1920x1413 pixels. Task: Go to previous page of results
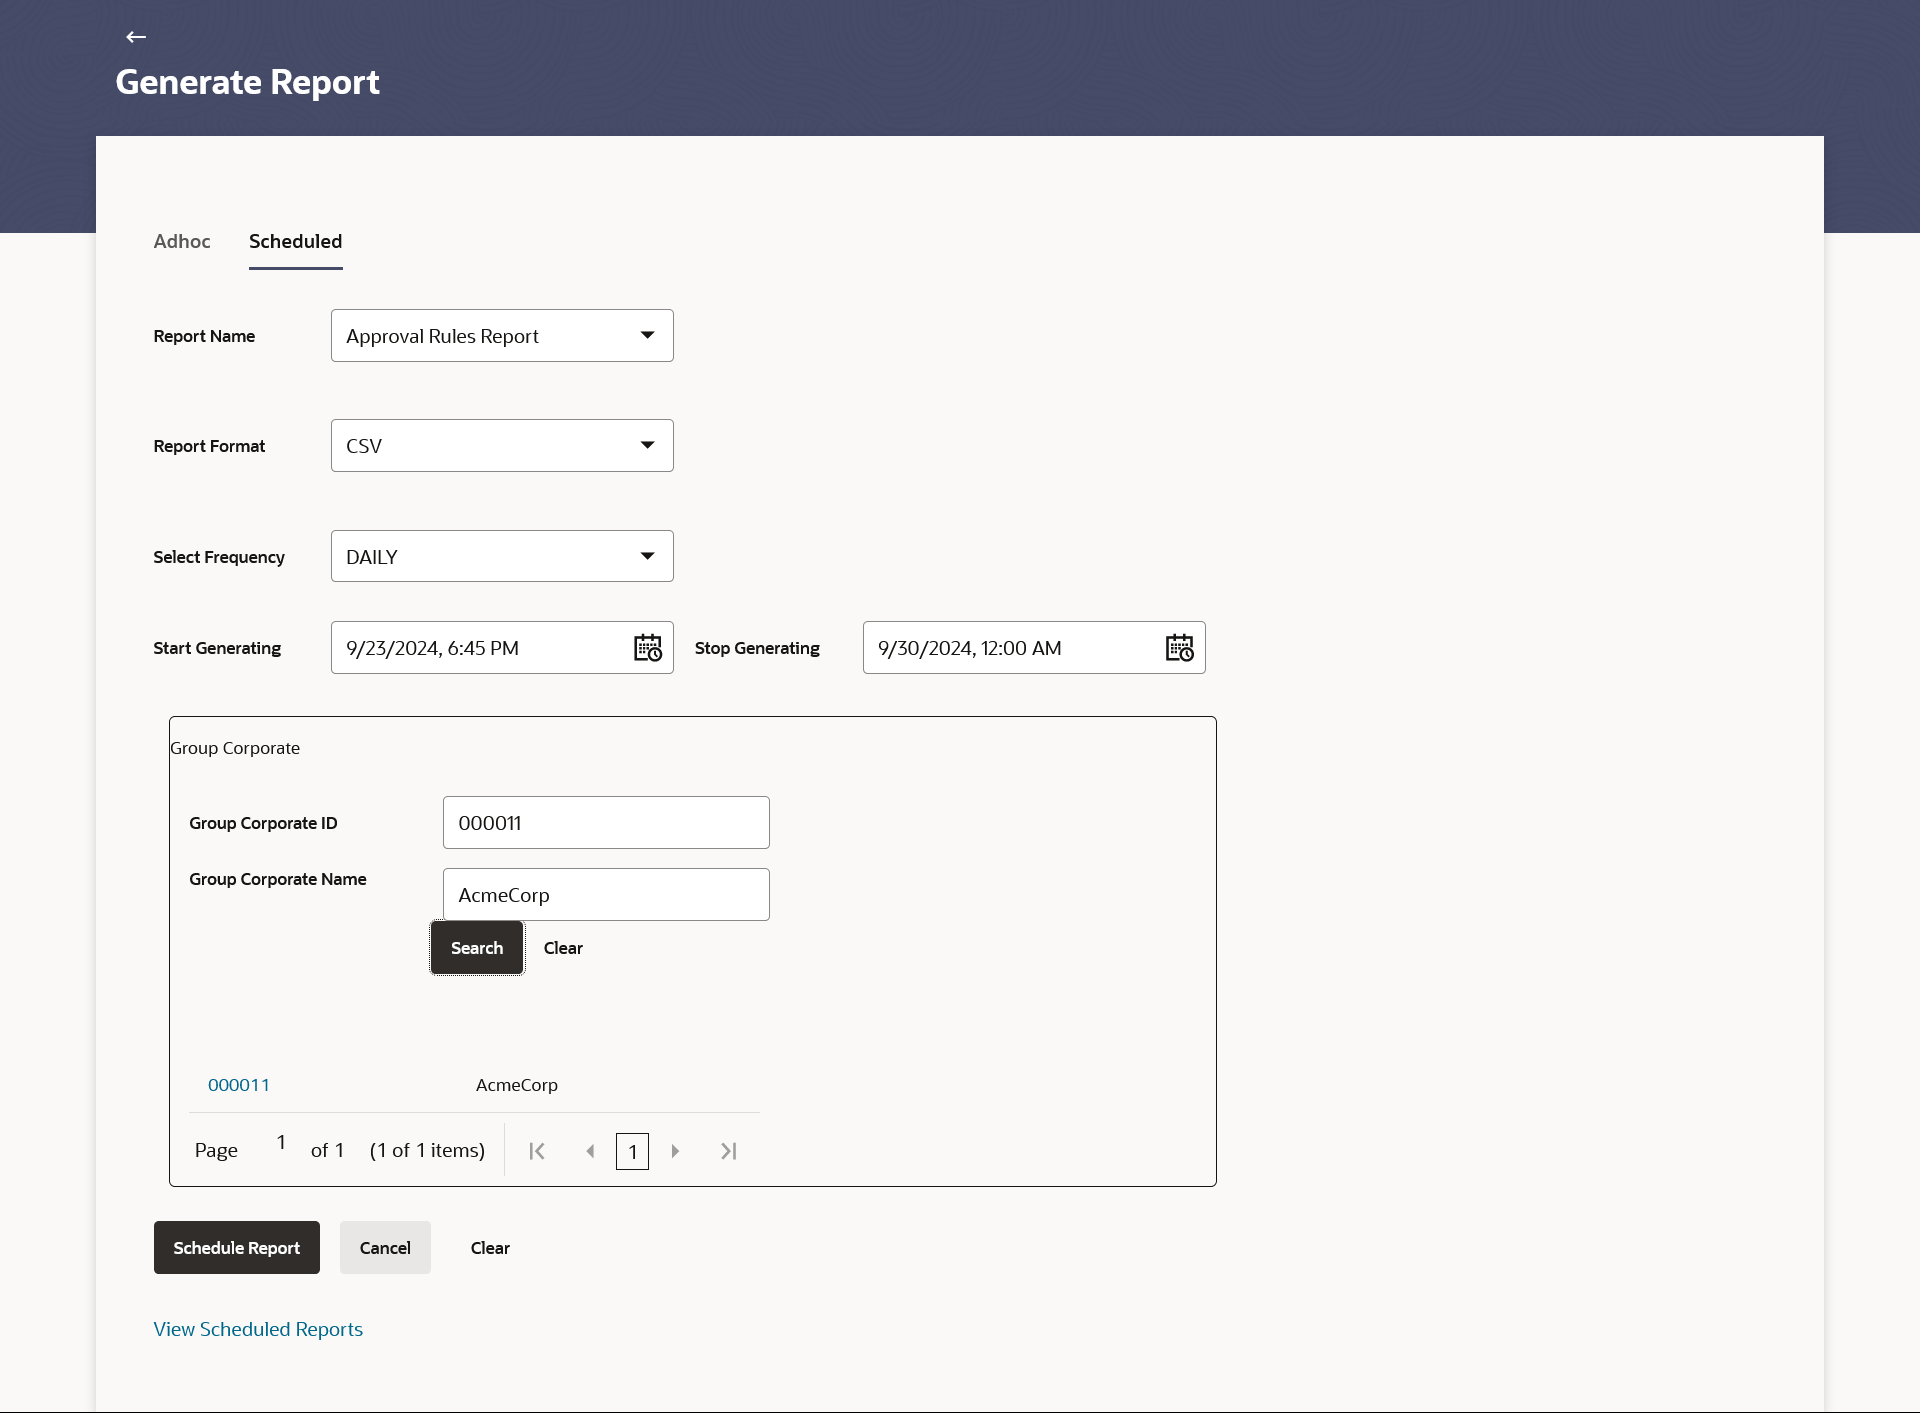pyautogui.click(x=590, y=1151)
